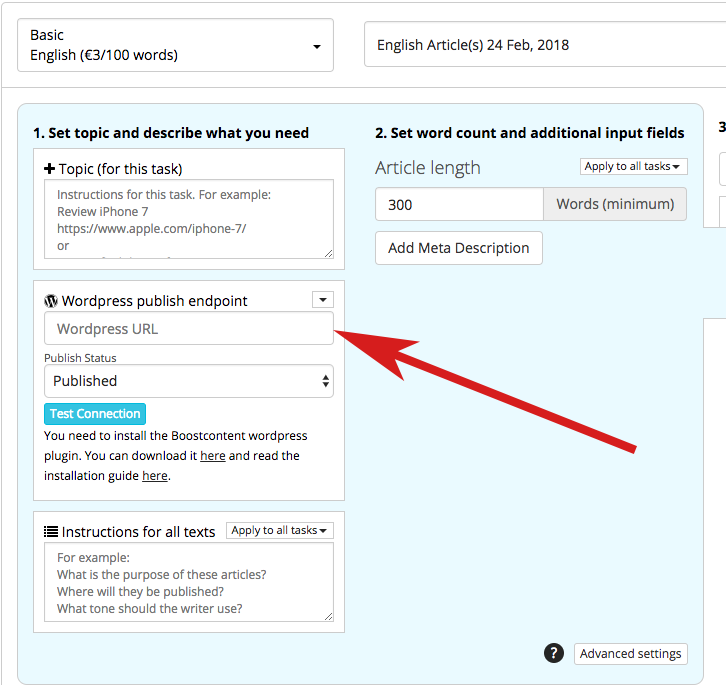Open Apply to all tasks beside Article length
Screen dimensions: 726x685
click(x=633, y=166)
